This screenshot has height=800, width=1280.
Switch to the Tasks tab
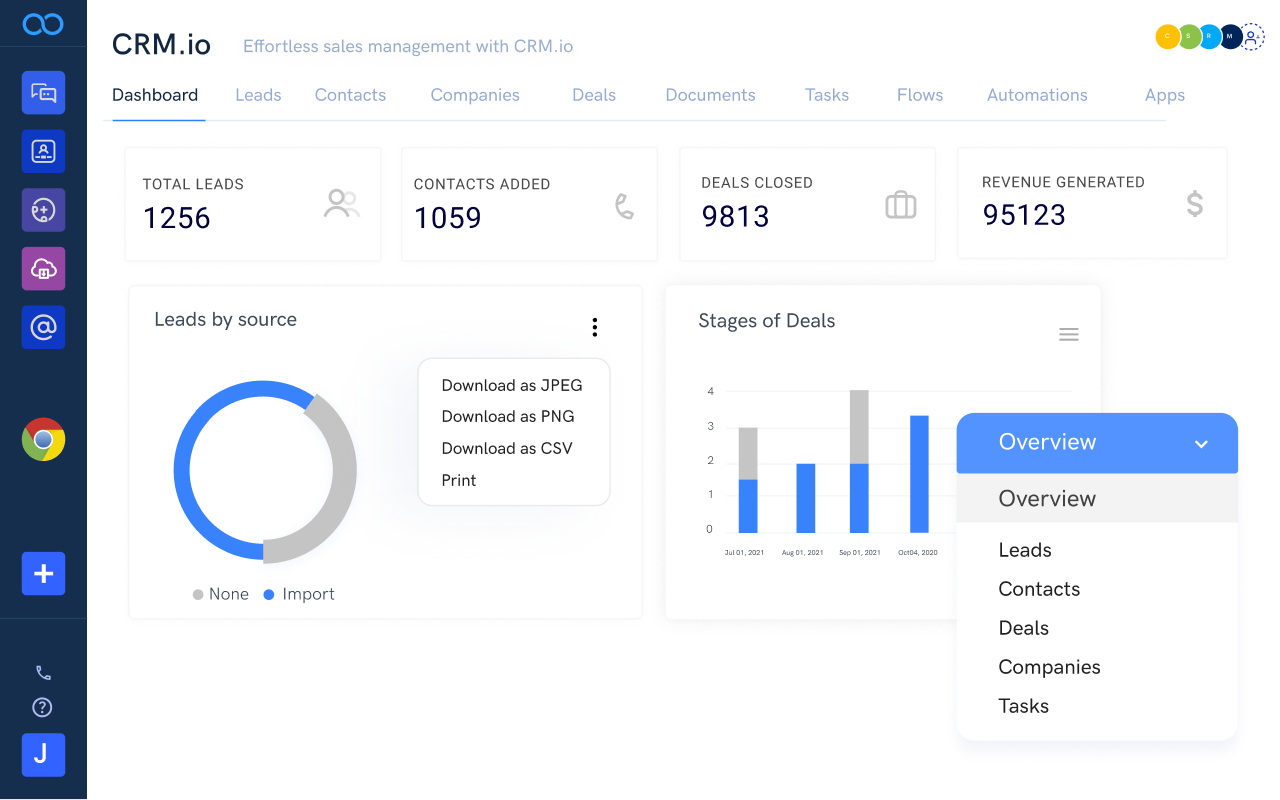[x=827, y=95]
